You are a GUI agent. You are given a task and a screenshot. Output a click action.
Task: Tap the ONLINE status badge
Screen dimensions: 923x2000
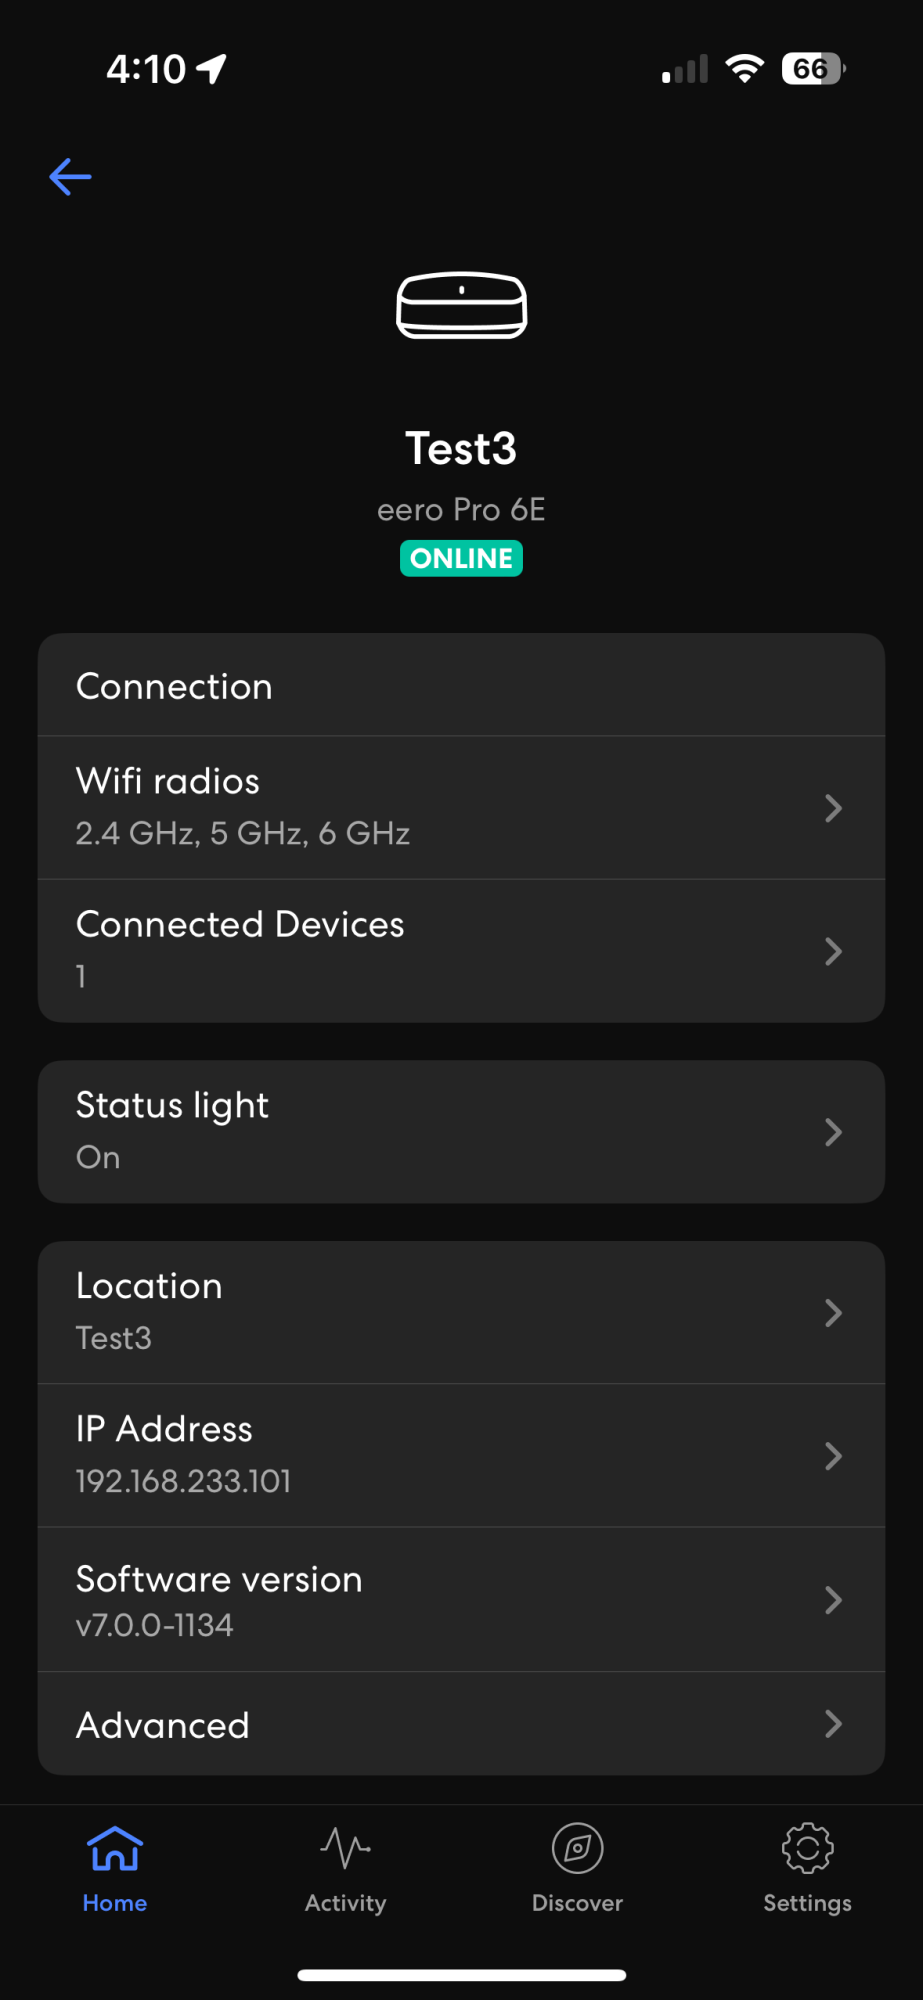[461, 558]
